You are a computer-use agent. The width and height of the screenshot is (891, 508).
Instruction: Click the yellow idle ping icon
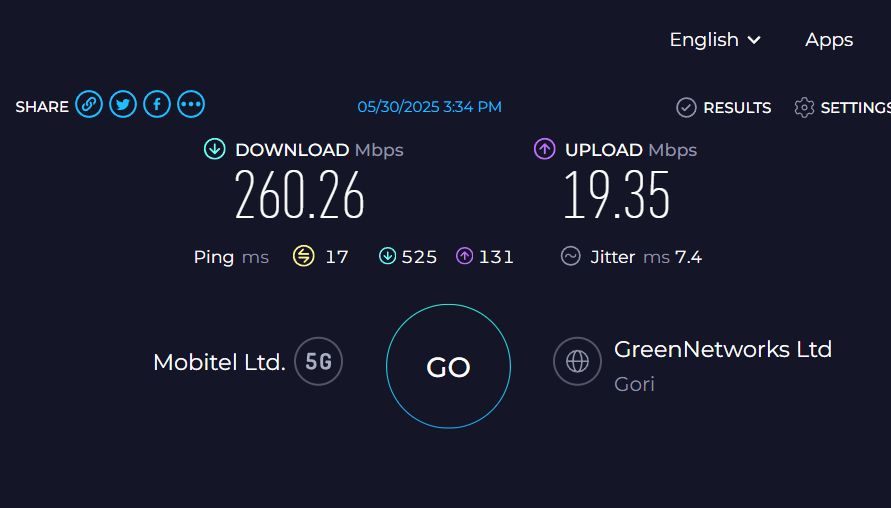pyautogui.click(x=303, y=256)
